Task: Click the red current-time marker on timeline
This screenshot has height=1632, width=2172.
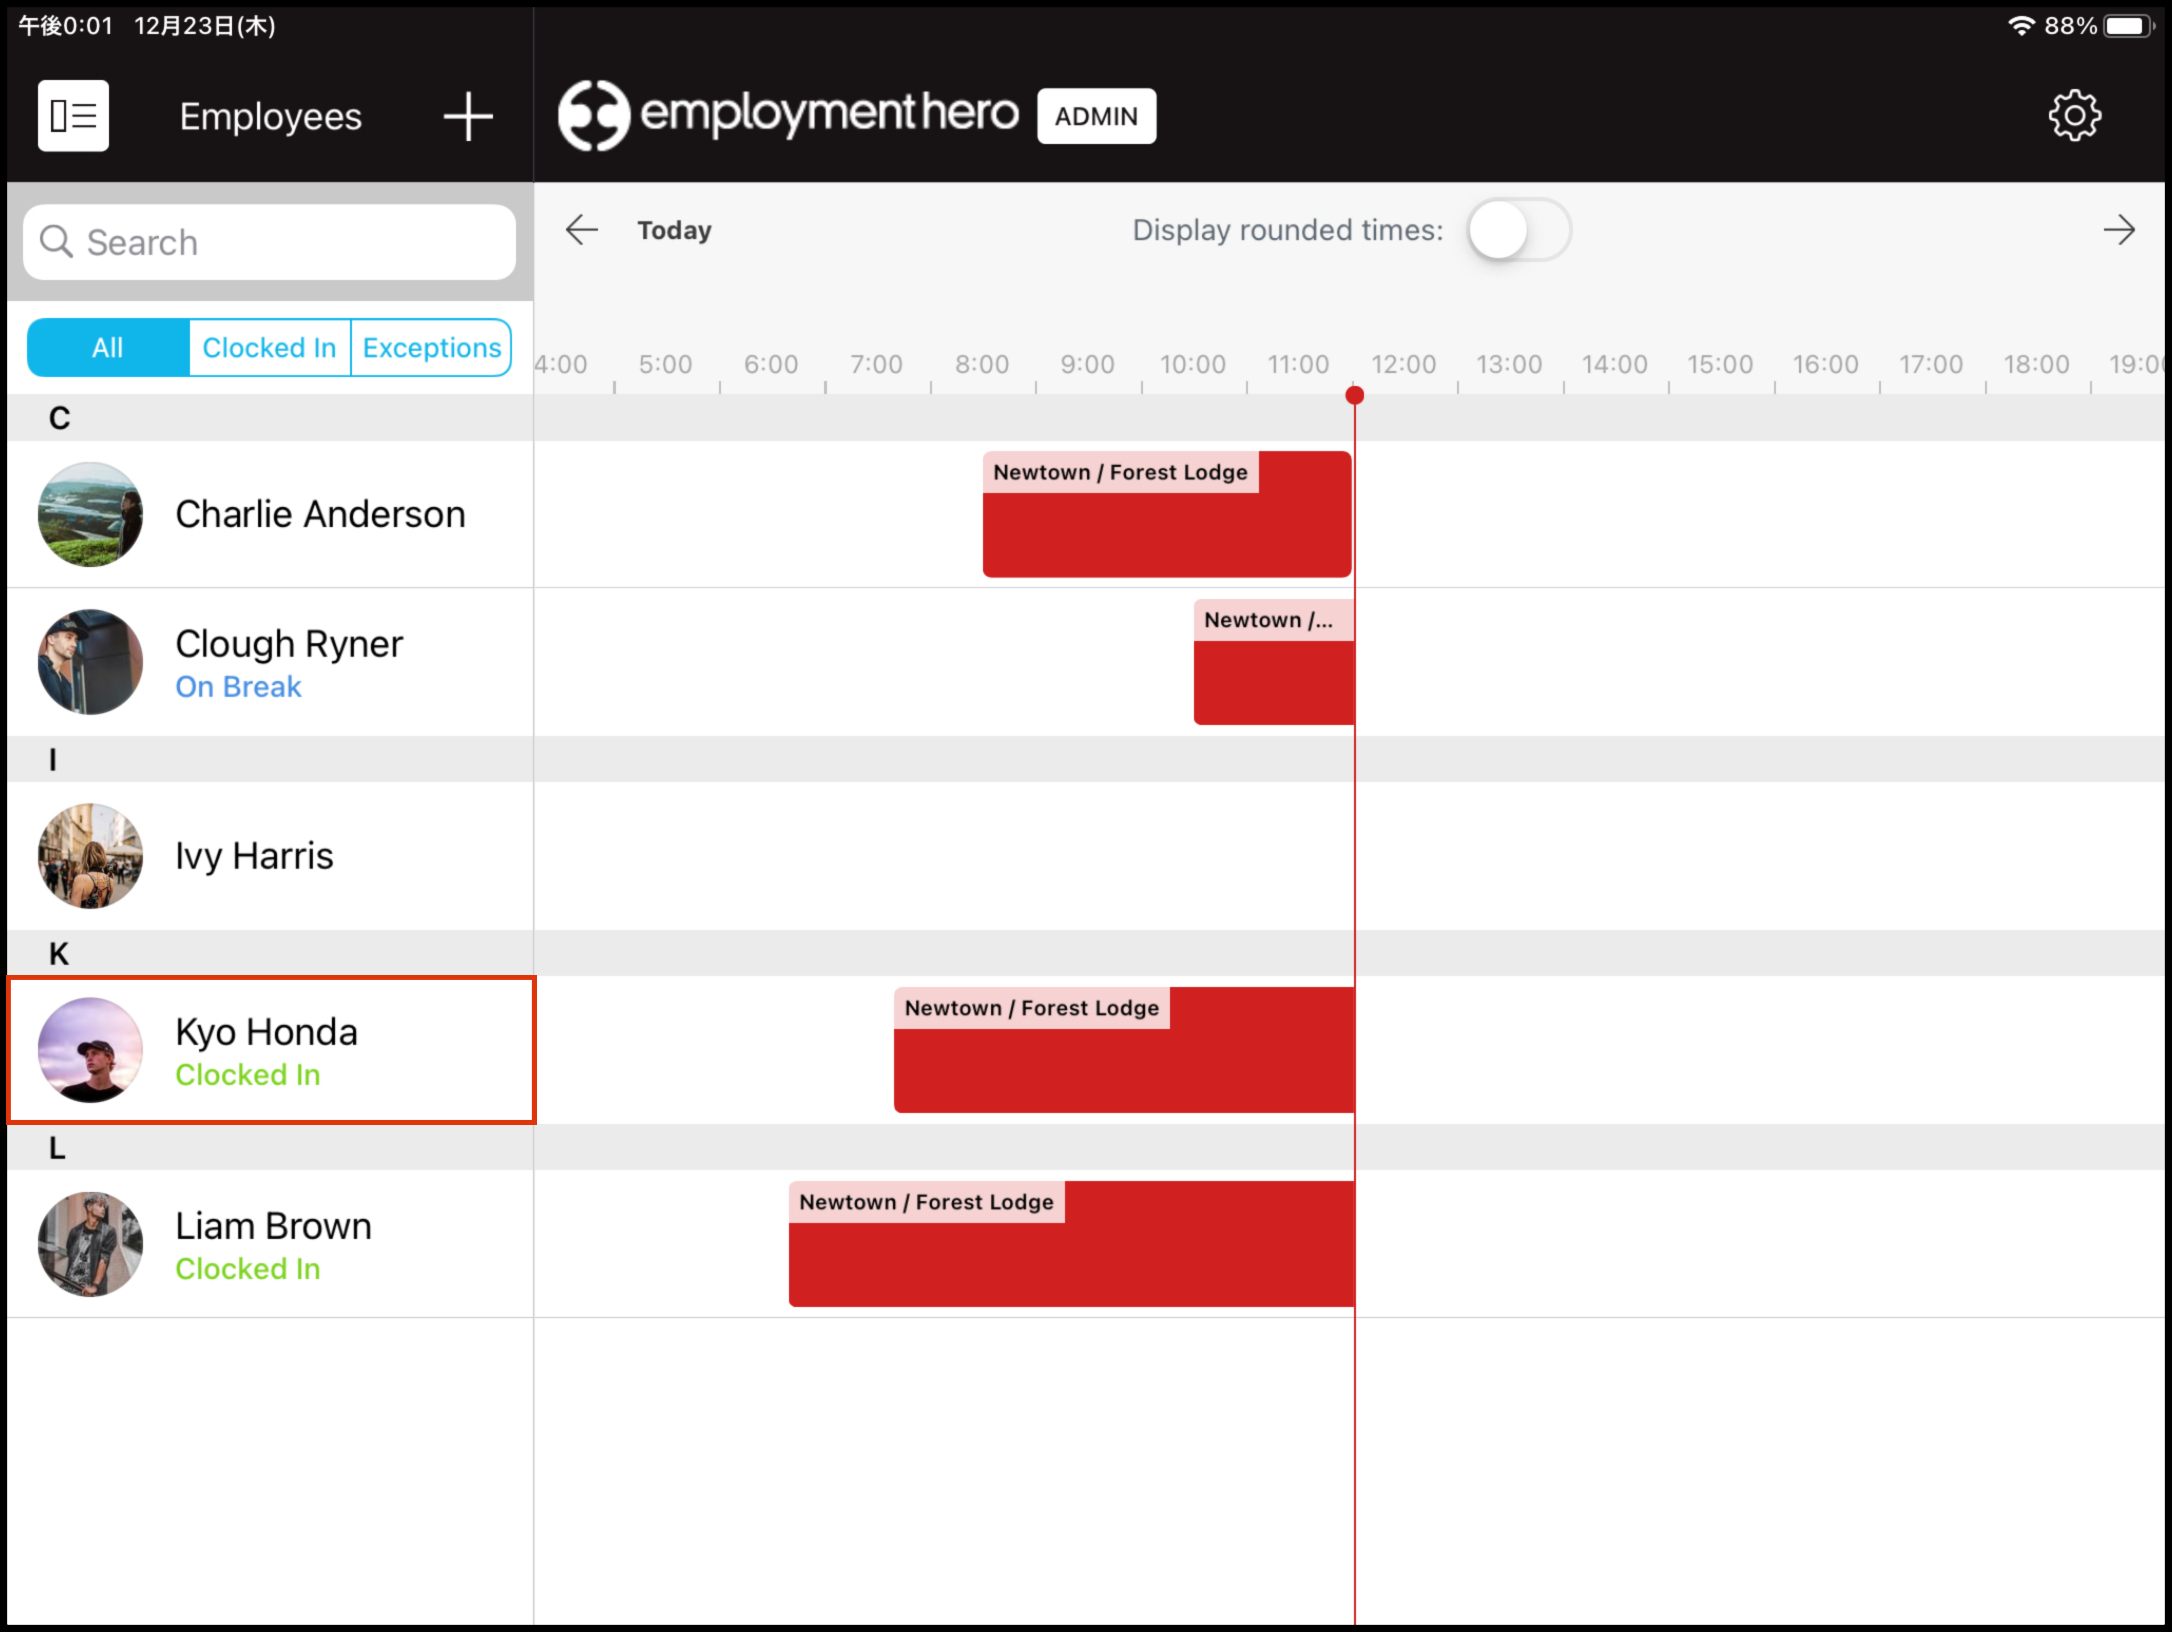Action: 1355,395
